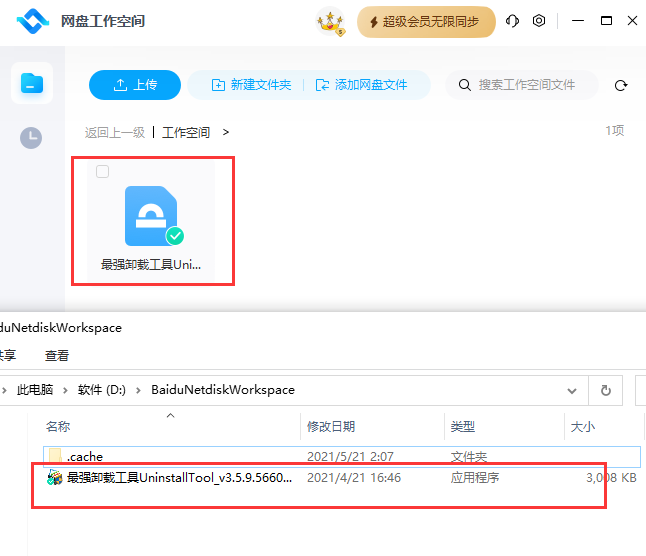Click 返回上一级 link
Viewport: 646px width, 556px height.
pyautogui.click(x=115, y=133)
